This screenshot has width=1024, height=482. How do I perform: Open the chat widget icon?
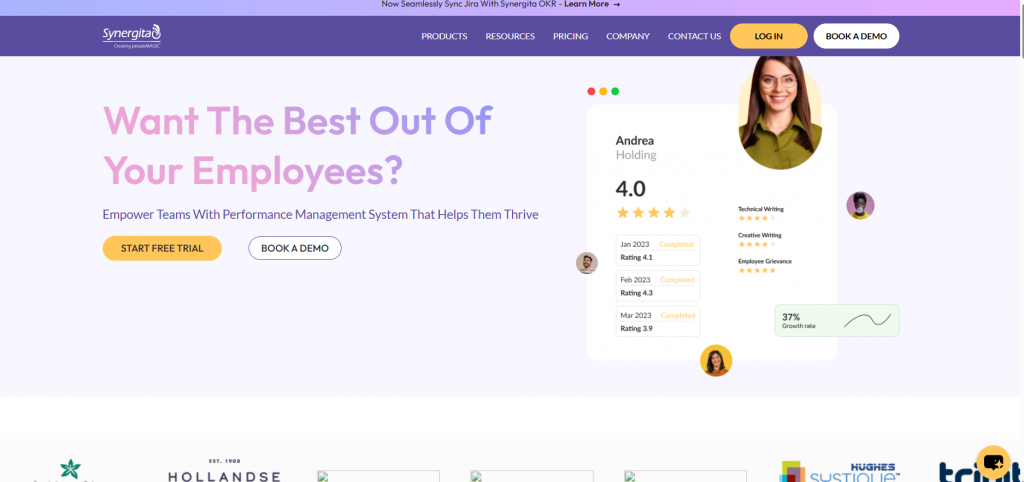pyautogui.click(x=993, y=462)
